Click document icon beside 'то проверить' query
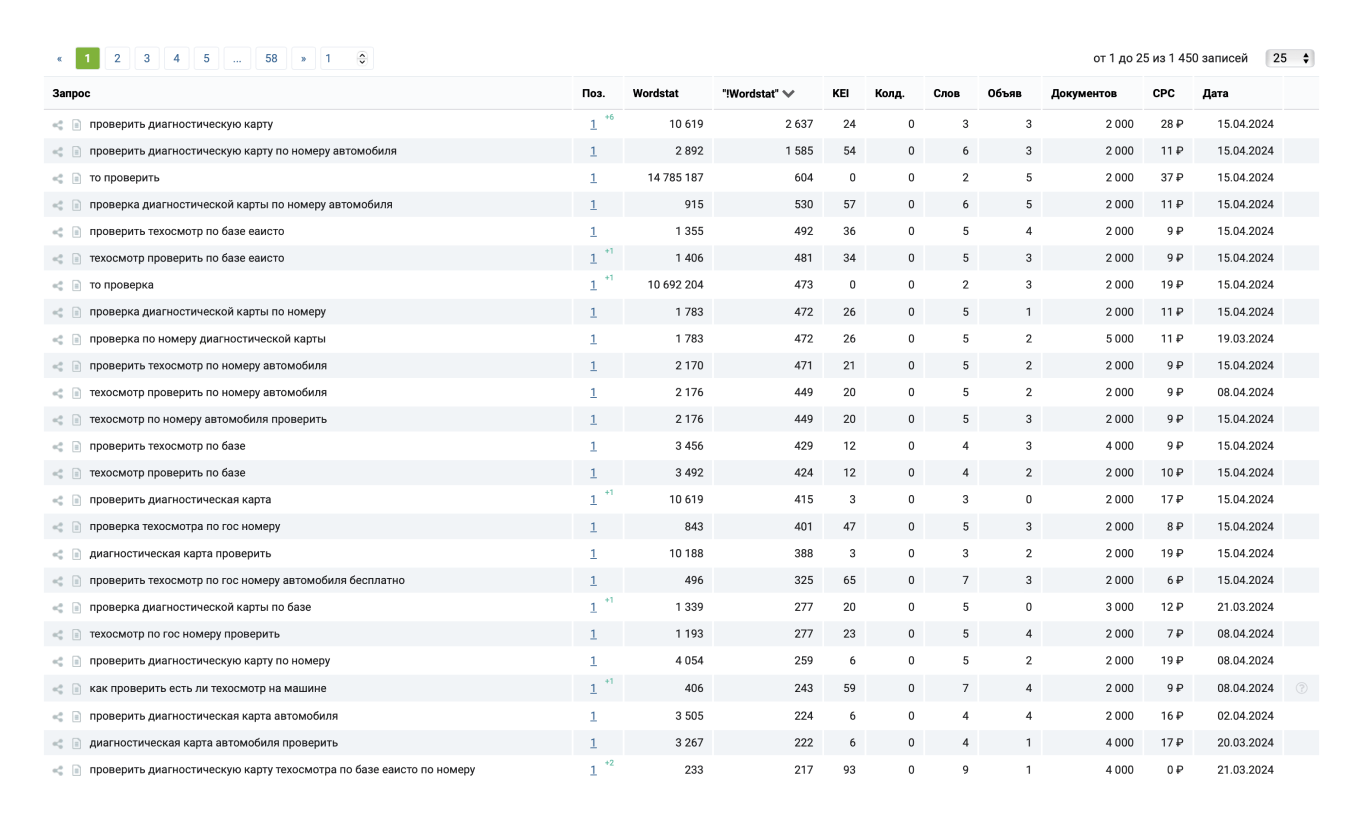Image resolution: width=1360 pixels, height=828 pixels. click(x=76, y=178)
